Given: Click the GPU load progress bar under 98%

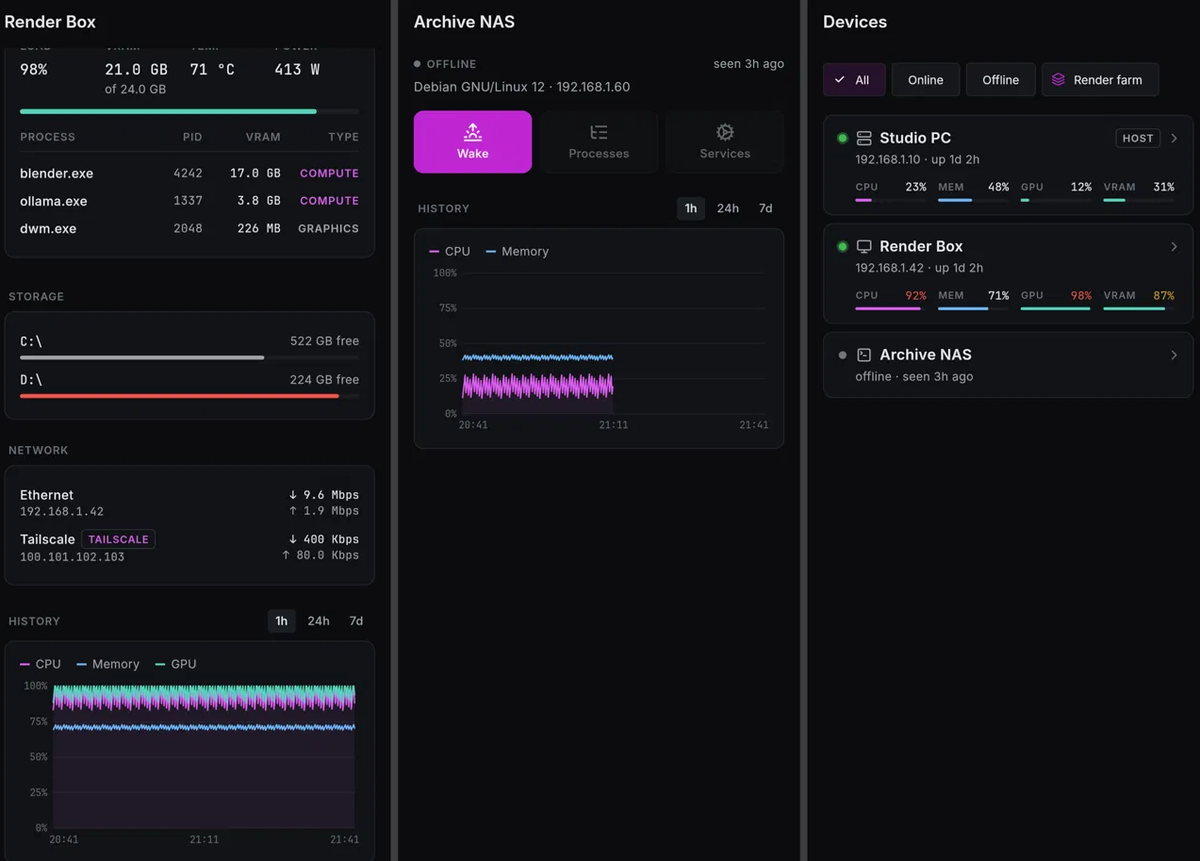Looking at the screenshot, I should [x=189, y=111].
